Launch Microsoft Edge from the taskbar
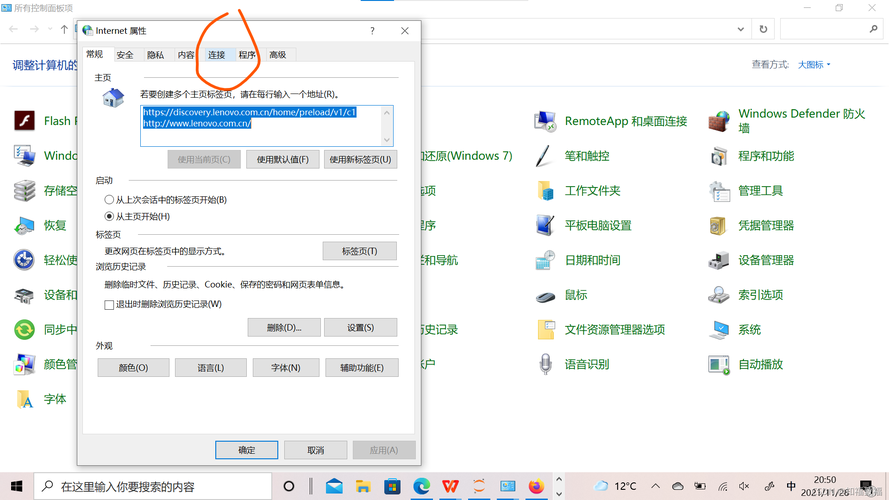The image size is (889, 500). click(x=421, y=486)
